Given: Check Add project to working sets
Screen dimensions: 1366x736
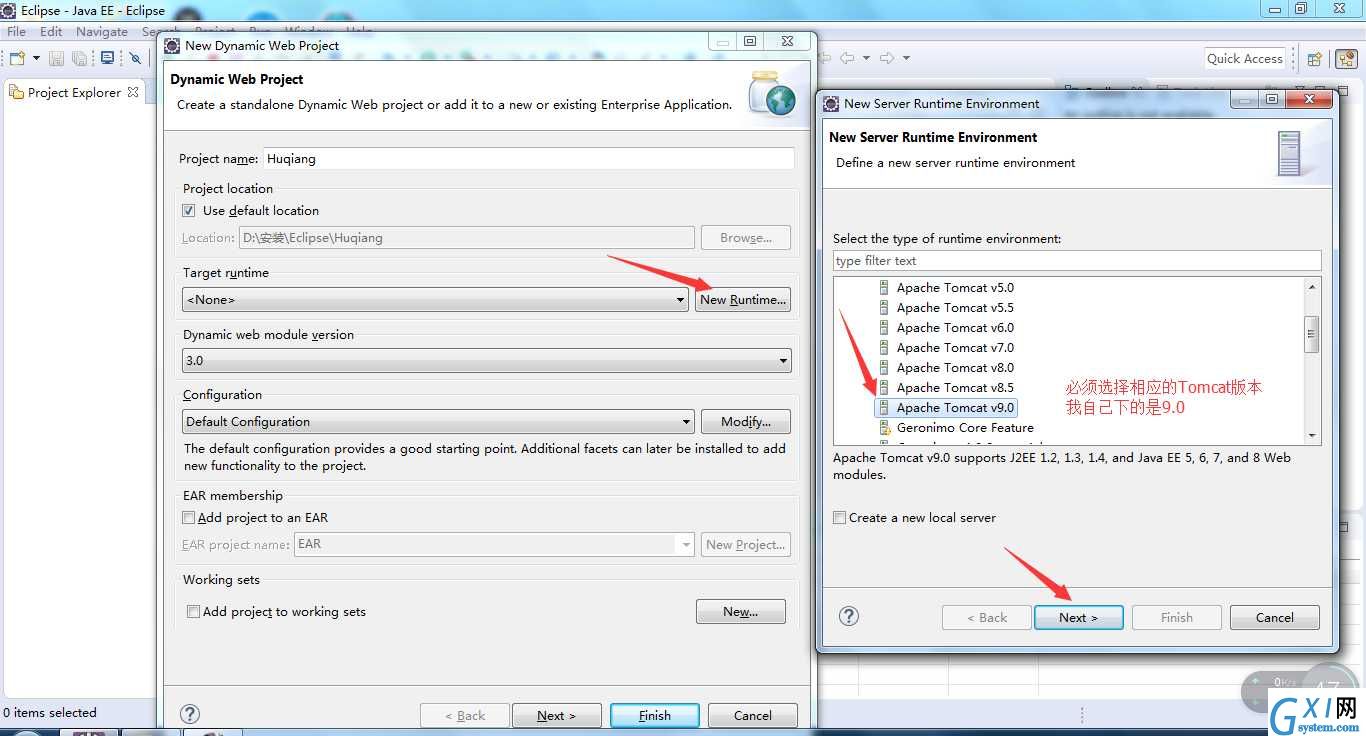Looking at the screenshot, I should coord(194,612).
